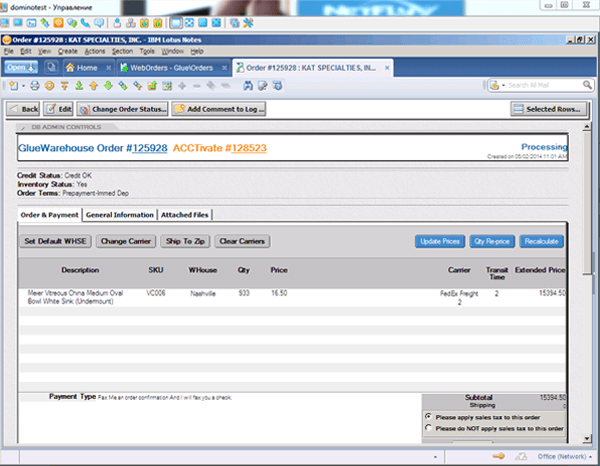Click the blue Qty Re-price button
The width and height of the screenshot is (600, 466).
coord(492,241)
